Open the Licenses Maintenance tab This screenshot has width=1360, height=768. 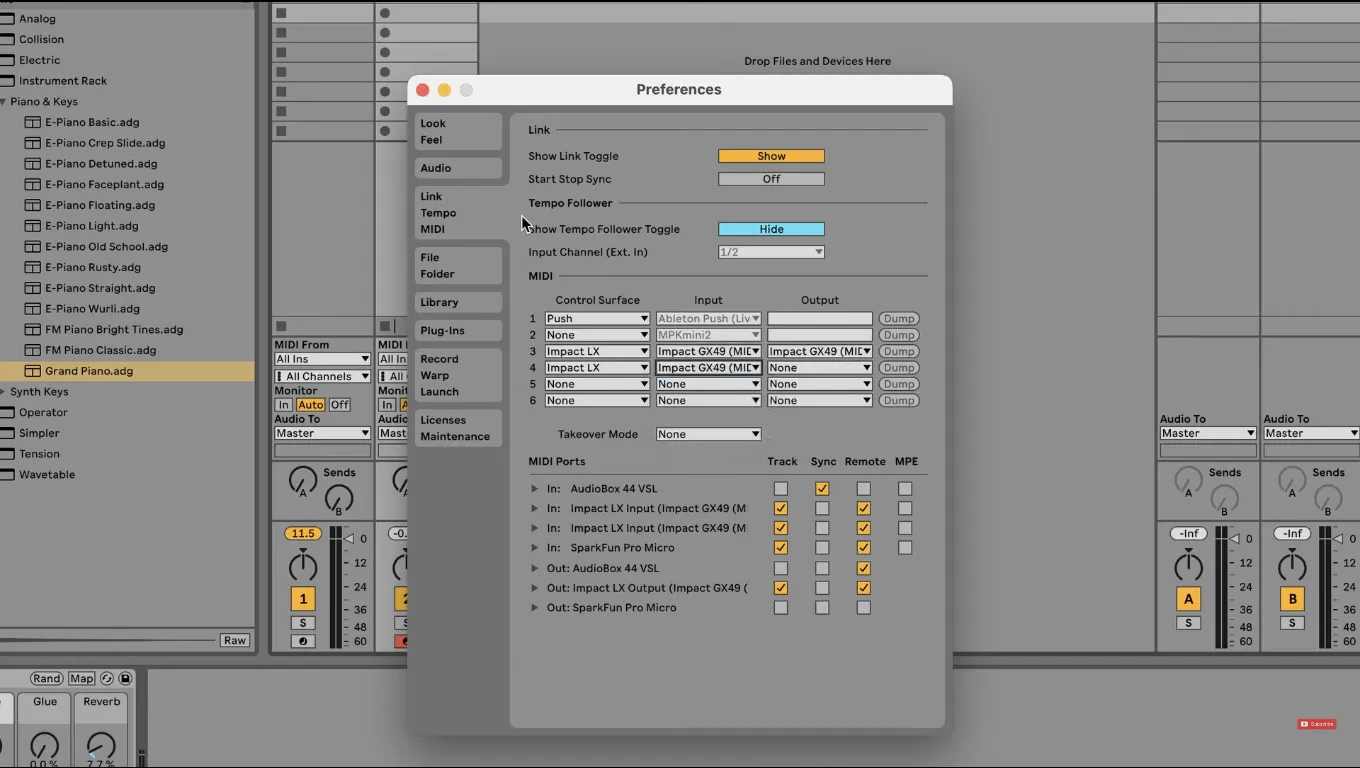pyautogui.click(x=458, y=428)
